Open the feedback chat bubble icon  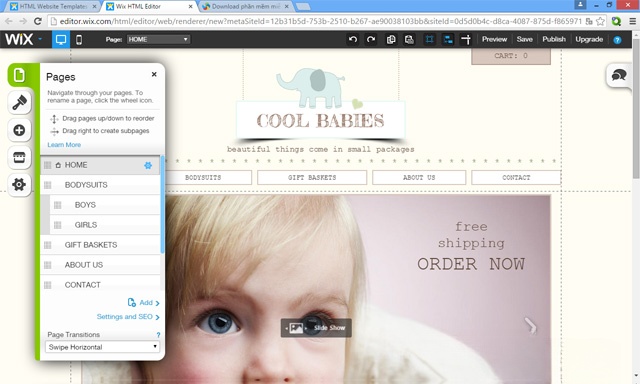coord(619,75)
